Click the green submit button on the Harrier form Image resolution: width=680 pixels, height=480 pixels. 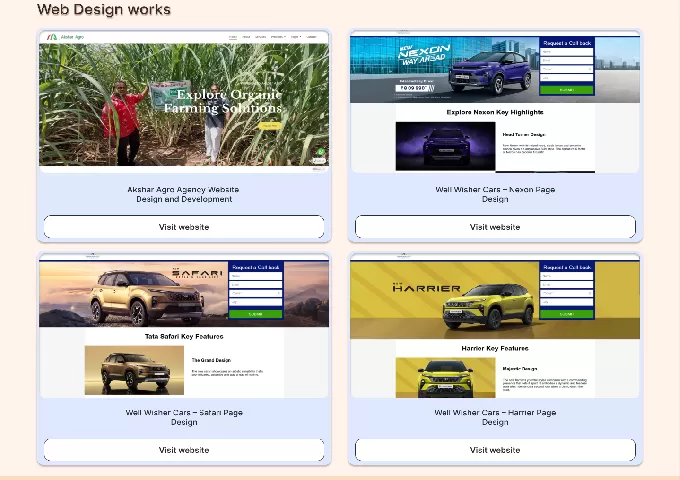(567, 314)
